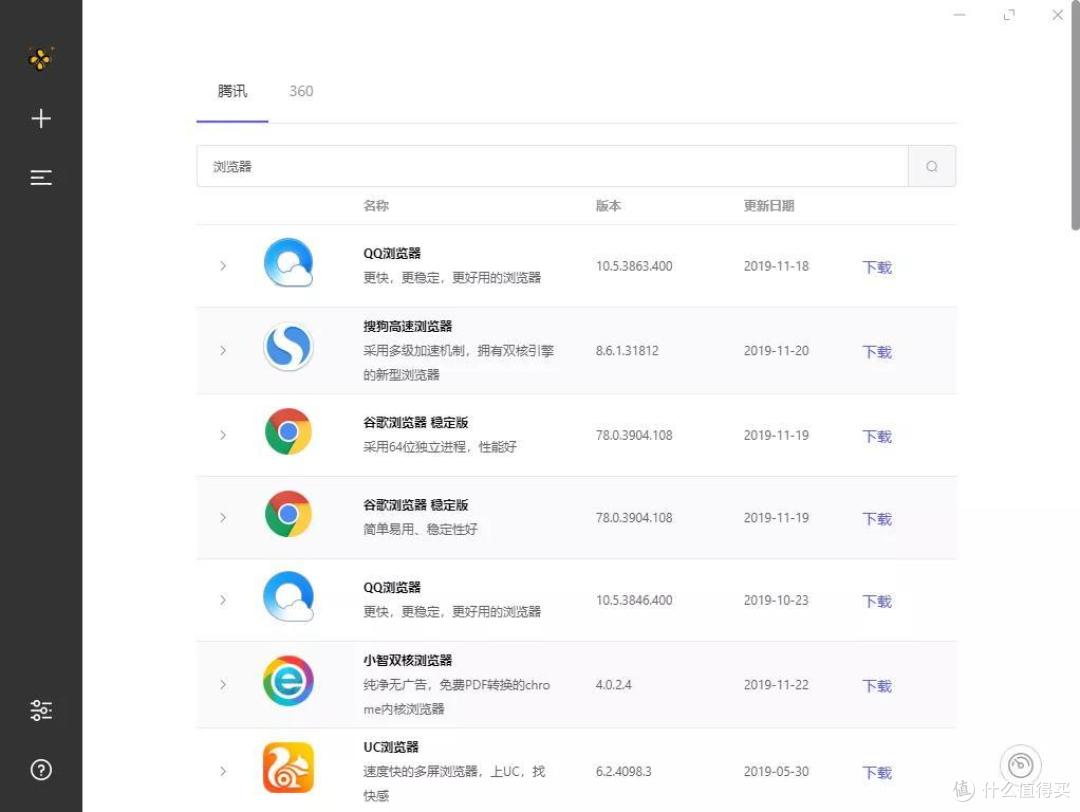Click the vertical scrollbar thumb
The image size is (1080, 812).
[x=1075, y=115]
